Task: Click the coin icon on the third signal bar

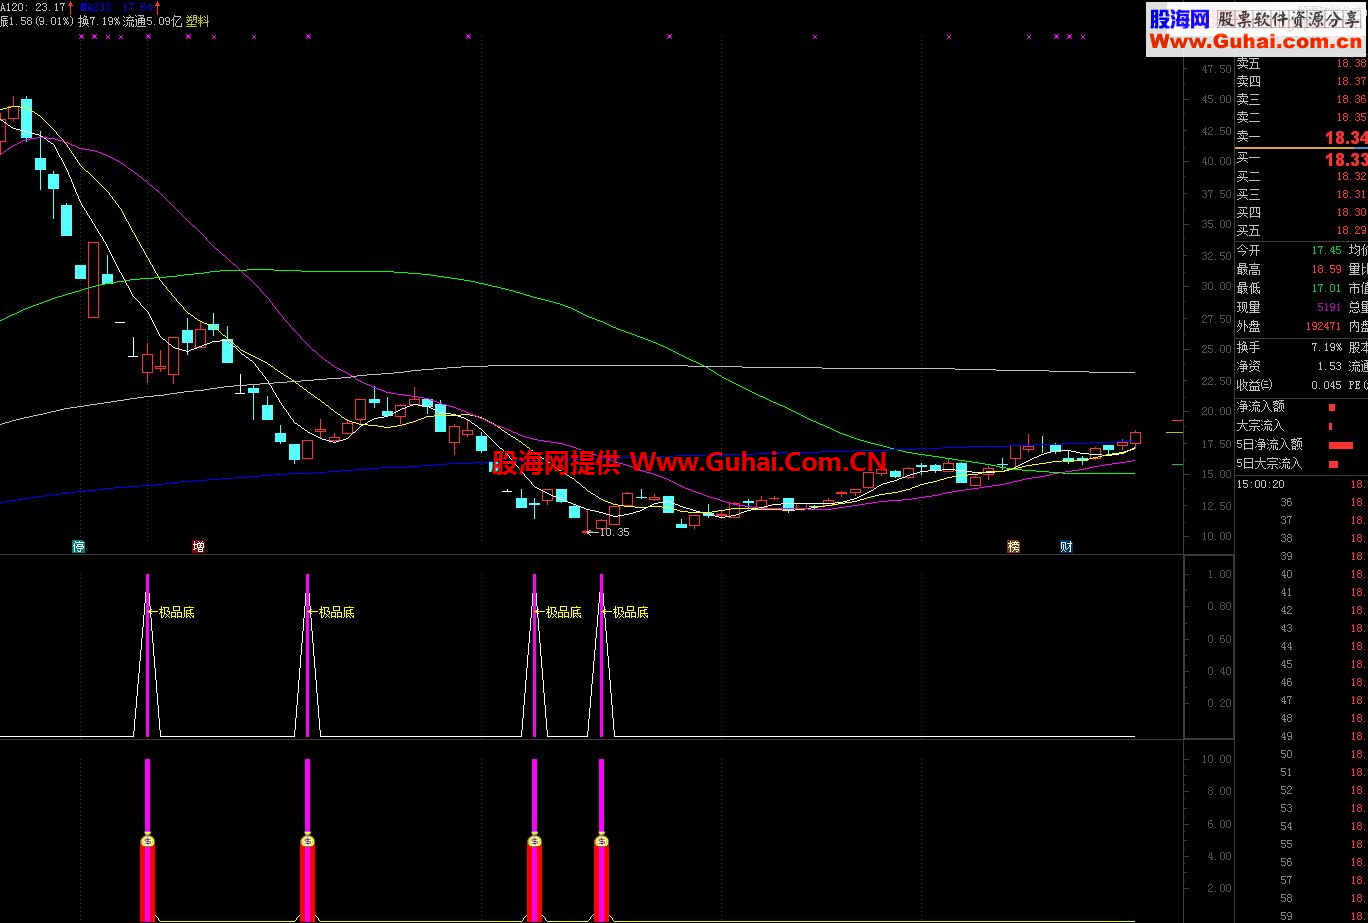Action: click(x=534, y=841)
